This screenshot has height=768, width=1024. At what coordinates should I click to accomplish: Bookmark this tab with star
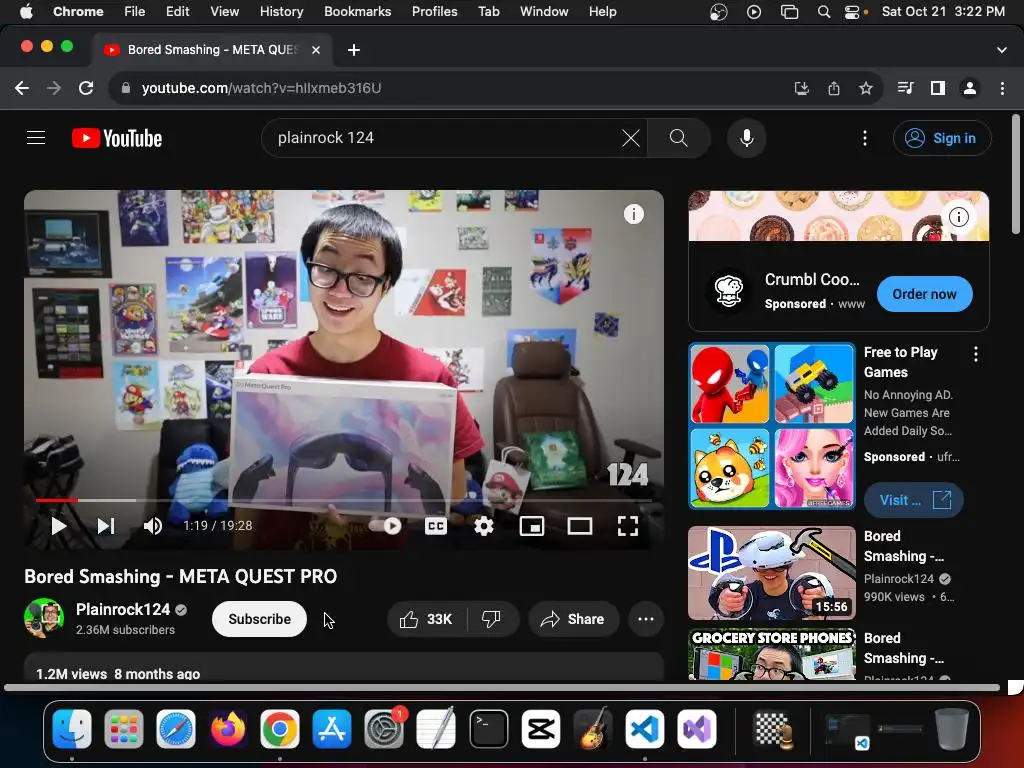(x=865, y=88)
